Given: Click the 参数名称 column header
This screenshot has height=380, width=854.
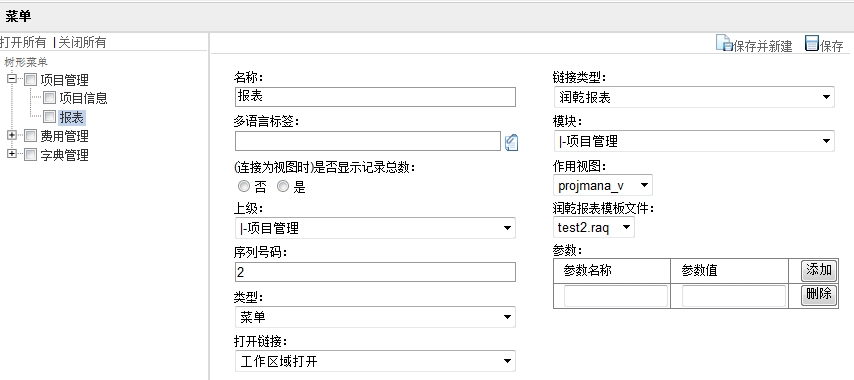Looking at the screenshot, I should point(588,271).
